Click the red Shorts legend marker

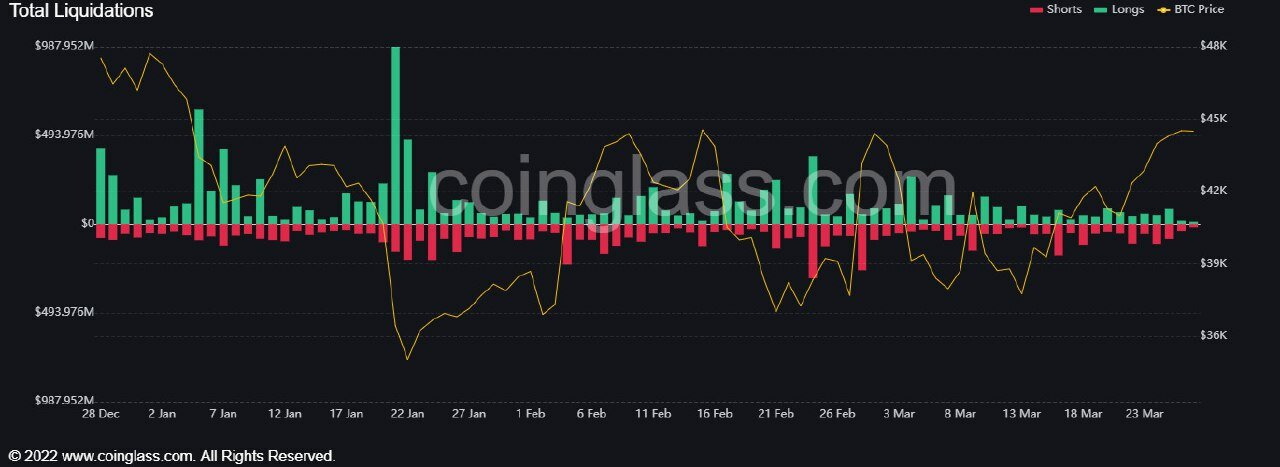pyautogui.click(x=1036, y=10)
